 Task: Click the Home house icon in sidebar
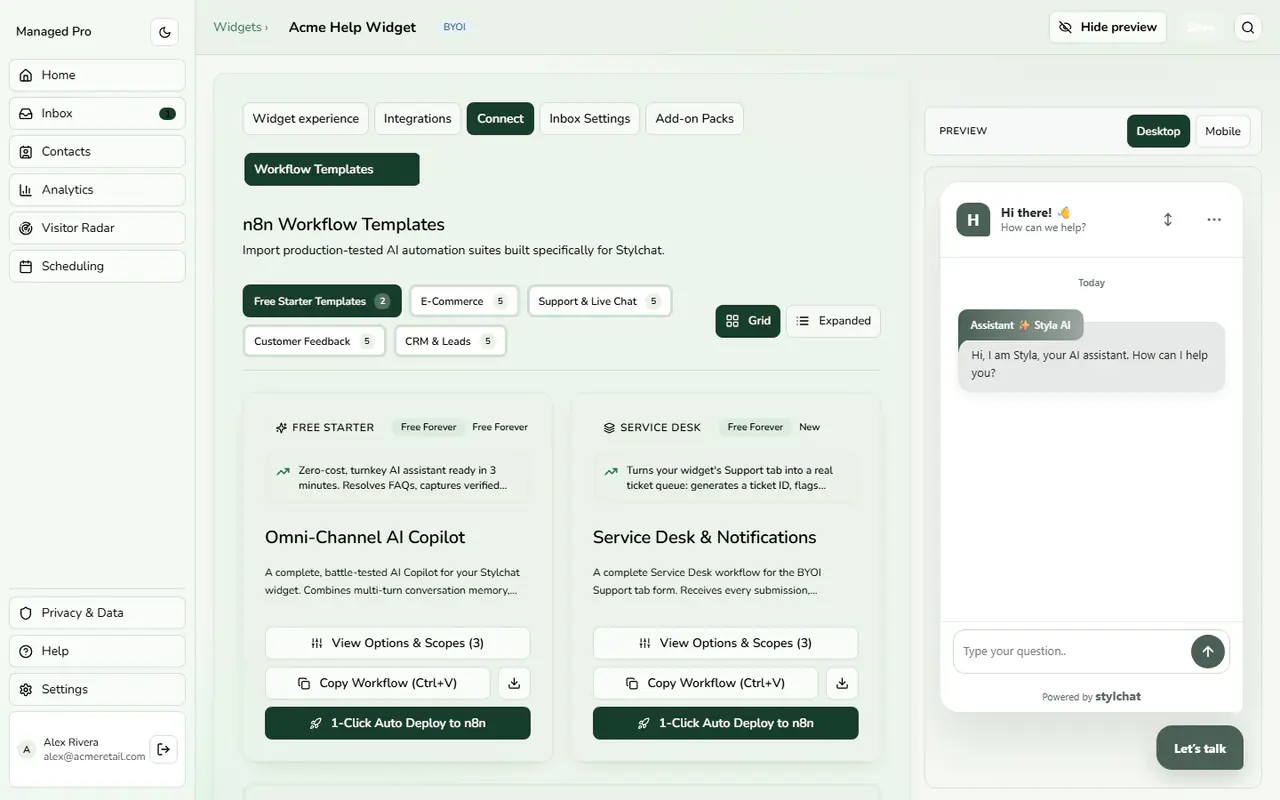pos(26,75)
